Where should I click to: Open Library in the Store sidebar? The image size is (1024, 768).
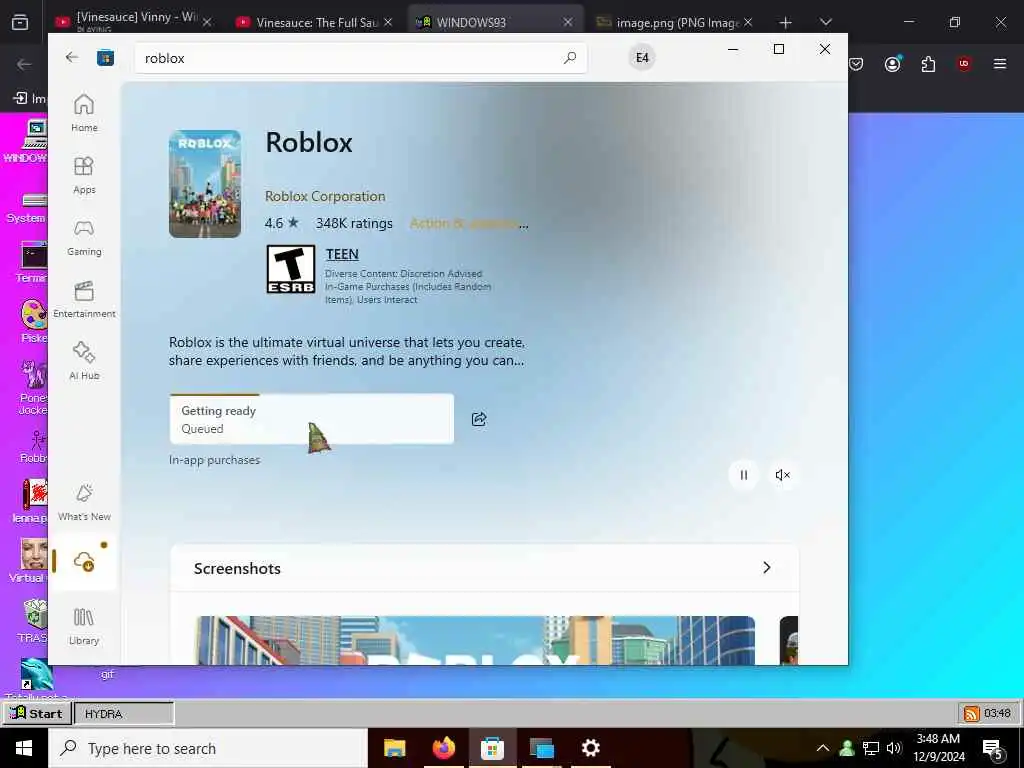point(84,626)
